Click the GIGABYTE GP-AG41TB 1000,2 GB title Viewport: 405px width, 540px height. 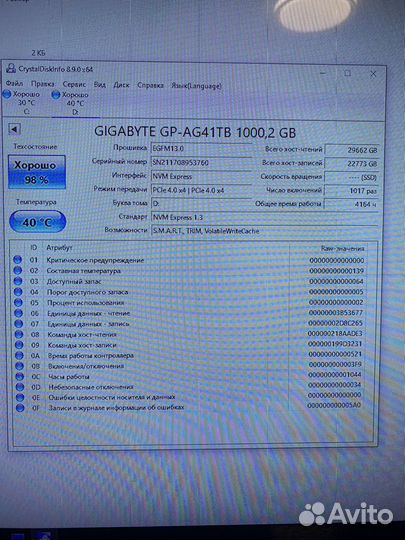(195, 133)
